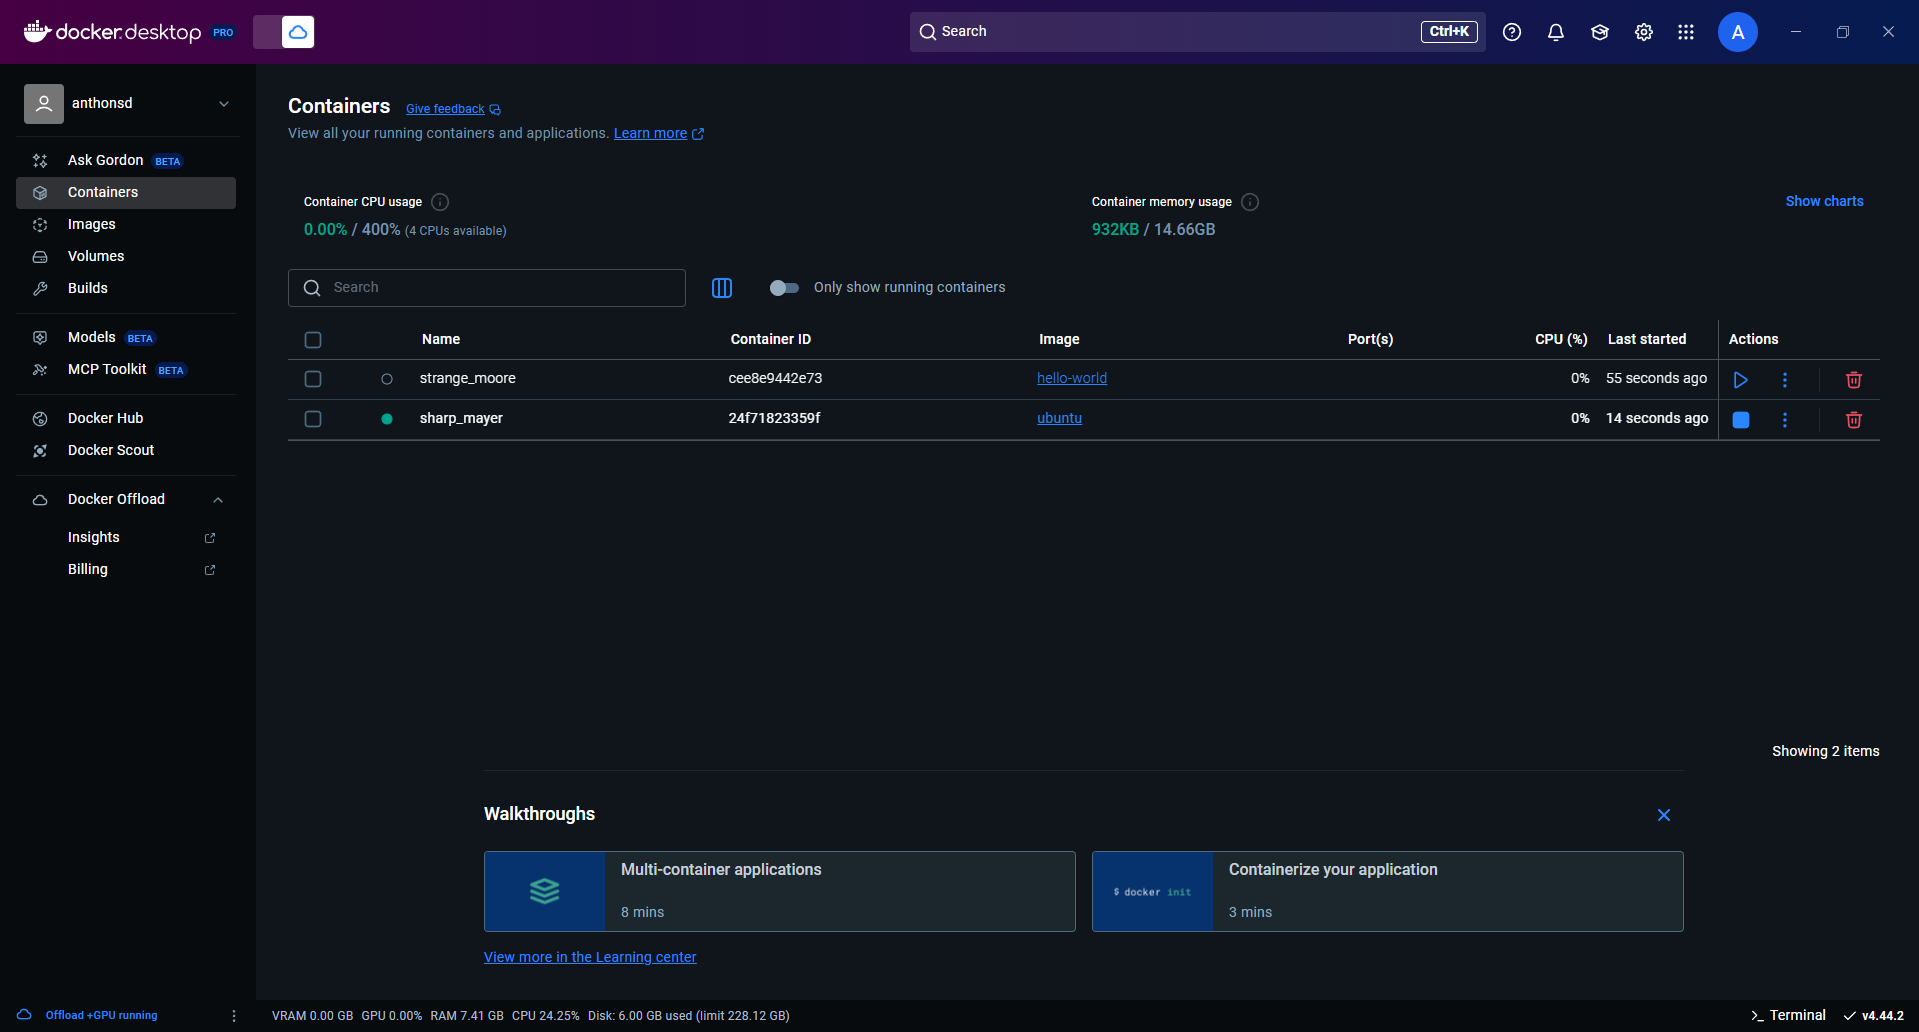1919x1032 pixels.
Task: Open the Learning center icon
Action: [1600, 32]
